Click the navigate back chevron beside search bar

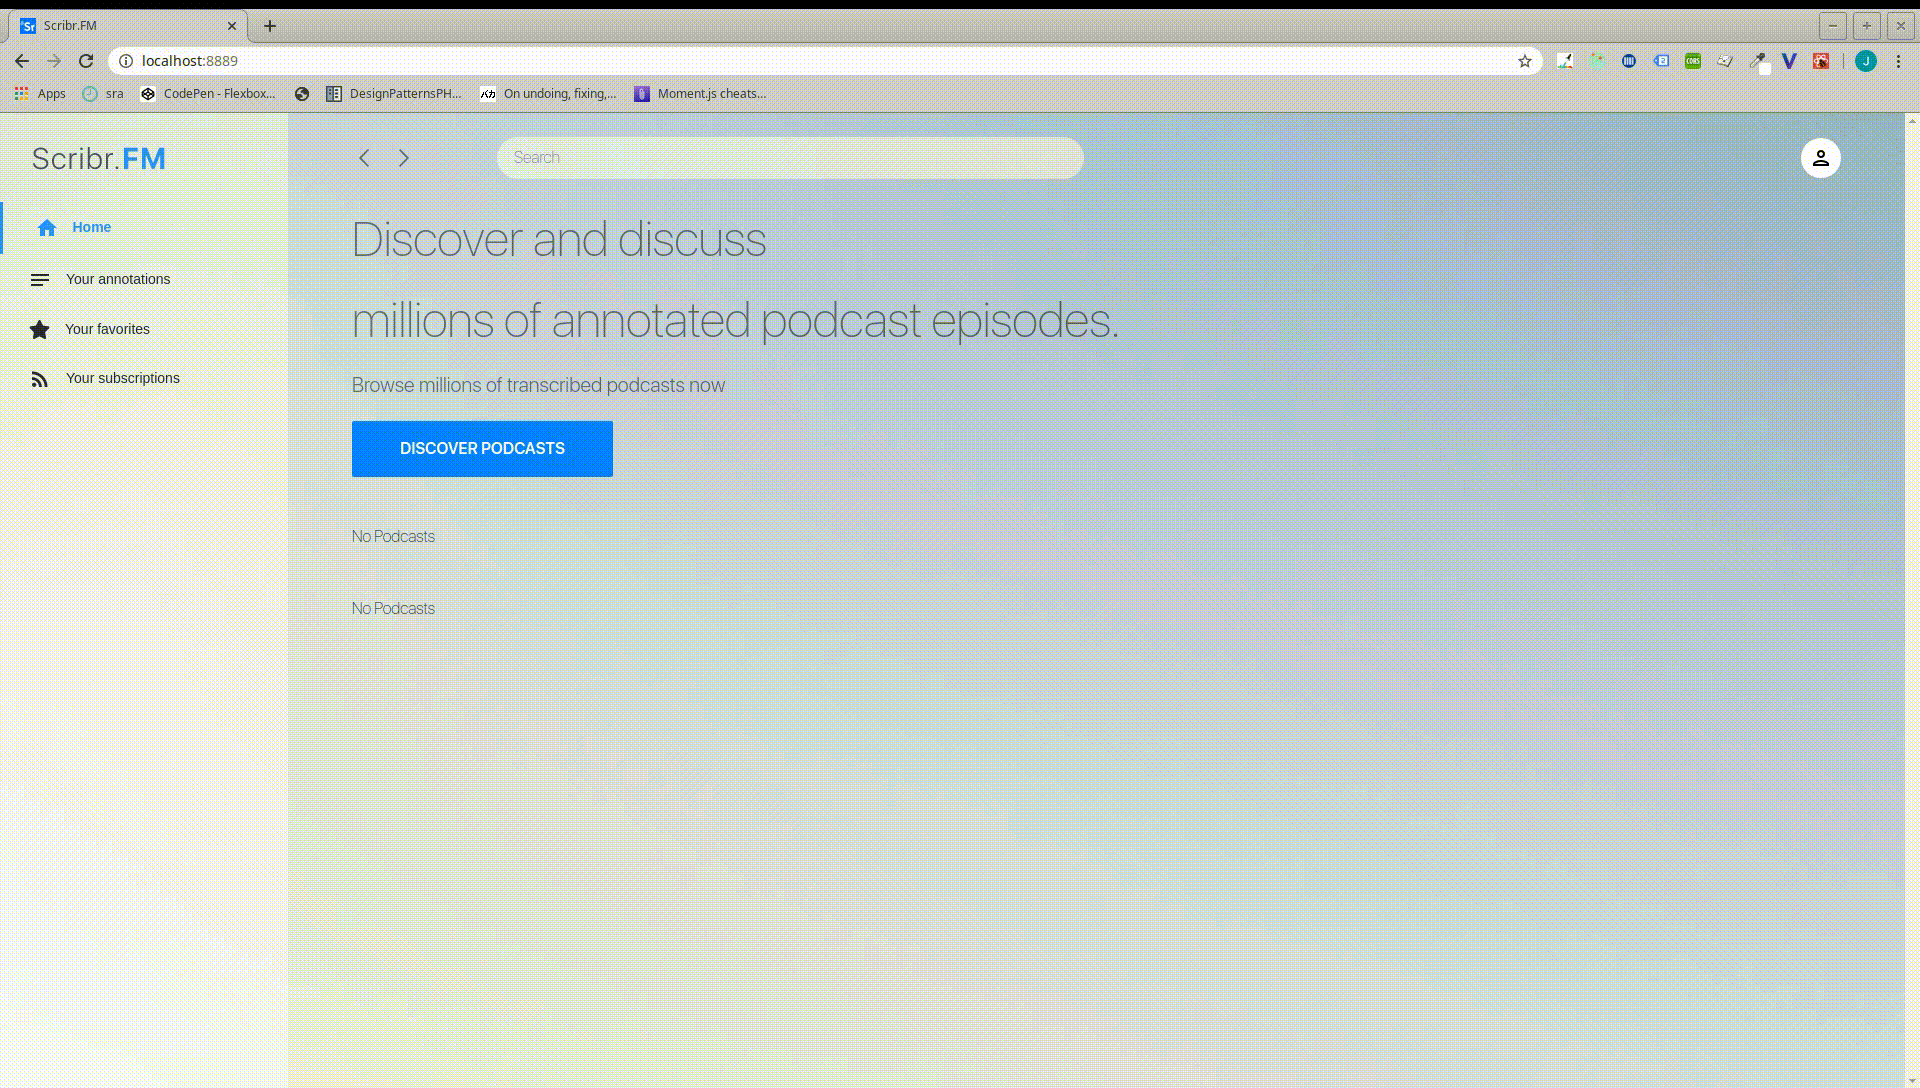tap(364, 157)
